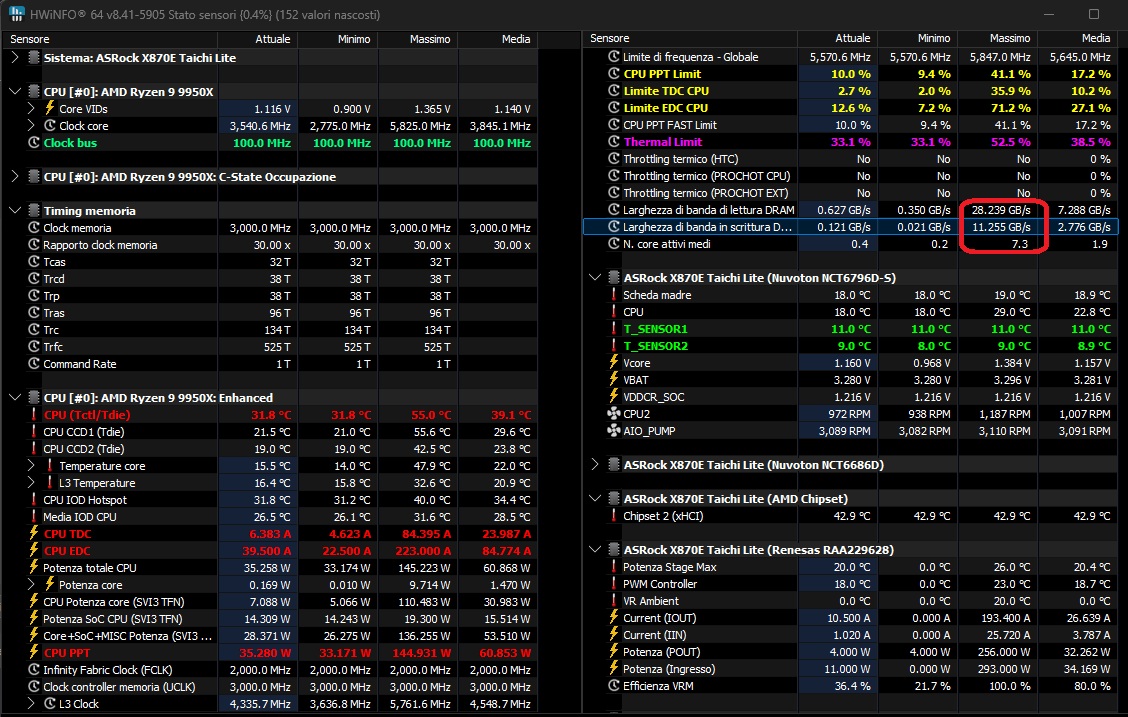
Task: Click the clock icon beside Efficienza VRM
Action: pyautogui.click(x=614, y=685)
